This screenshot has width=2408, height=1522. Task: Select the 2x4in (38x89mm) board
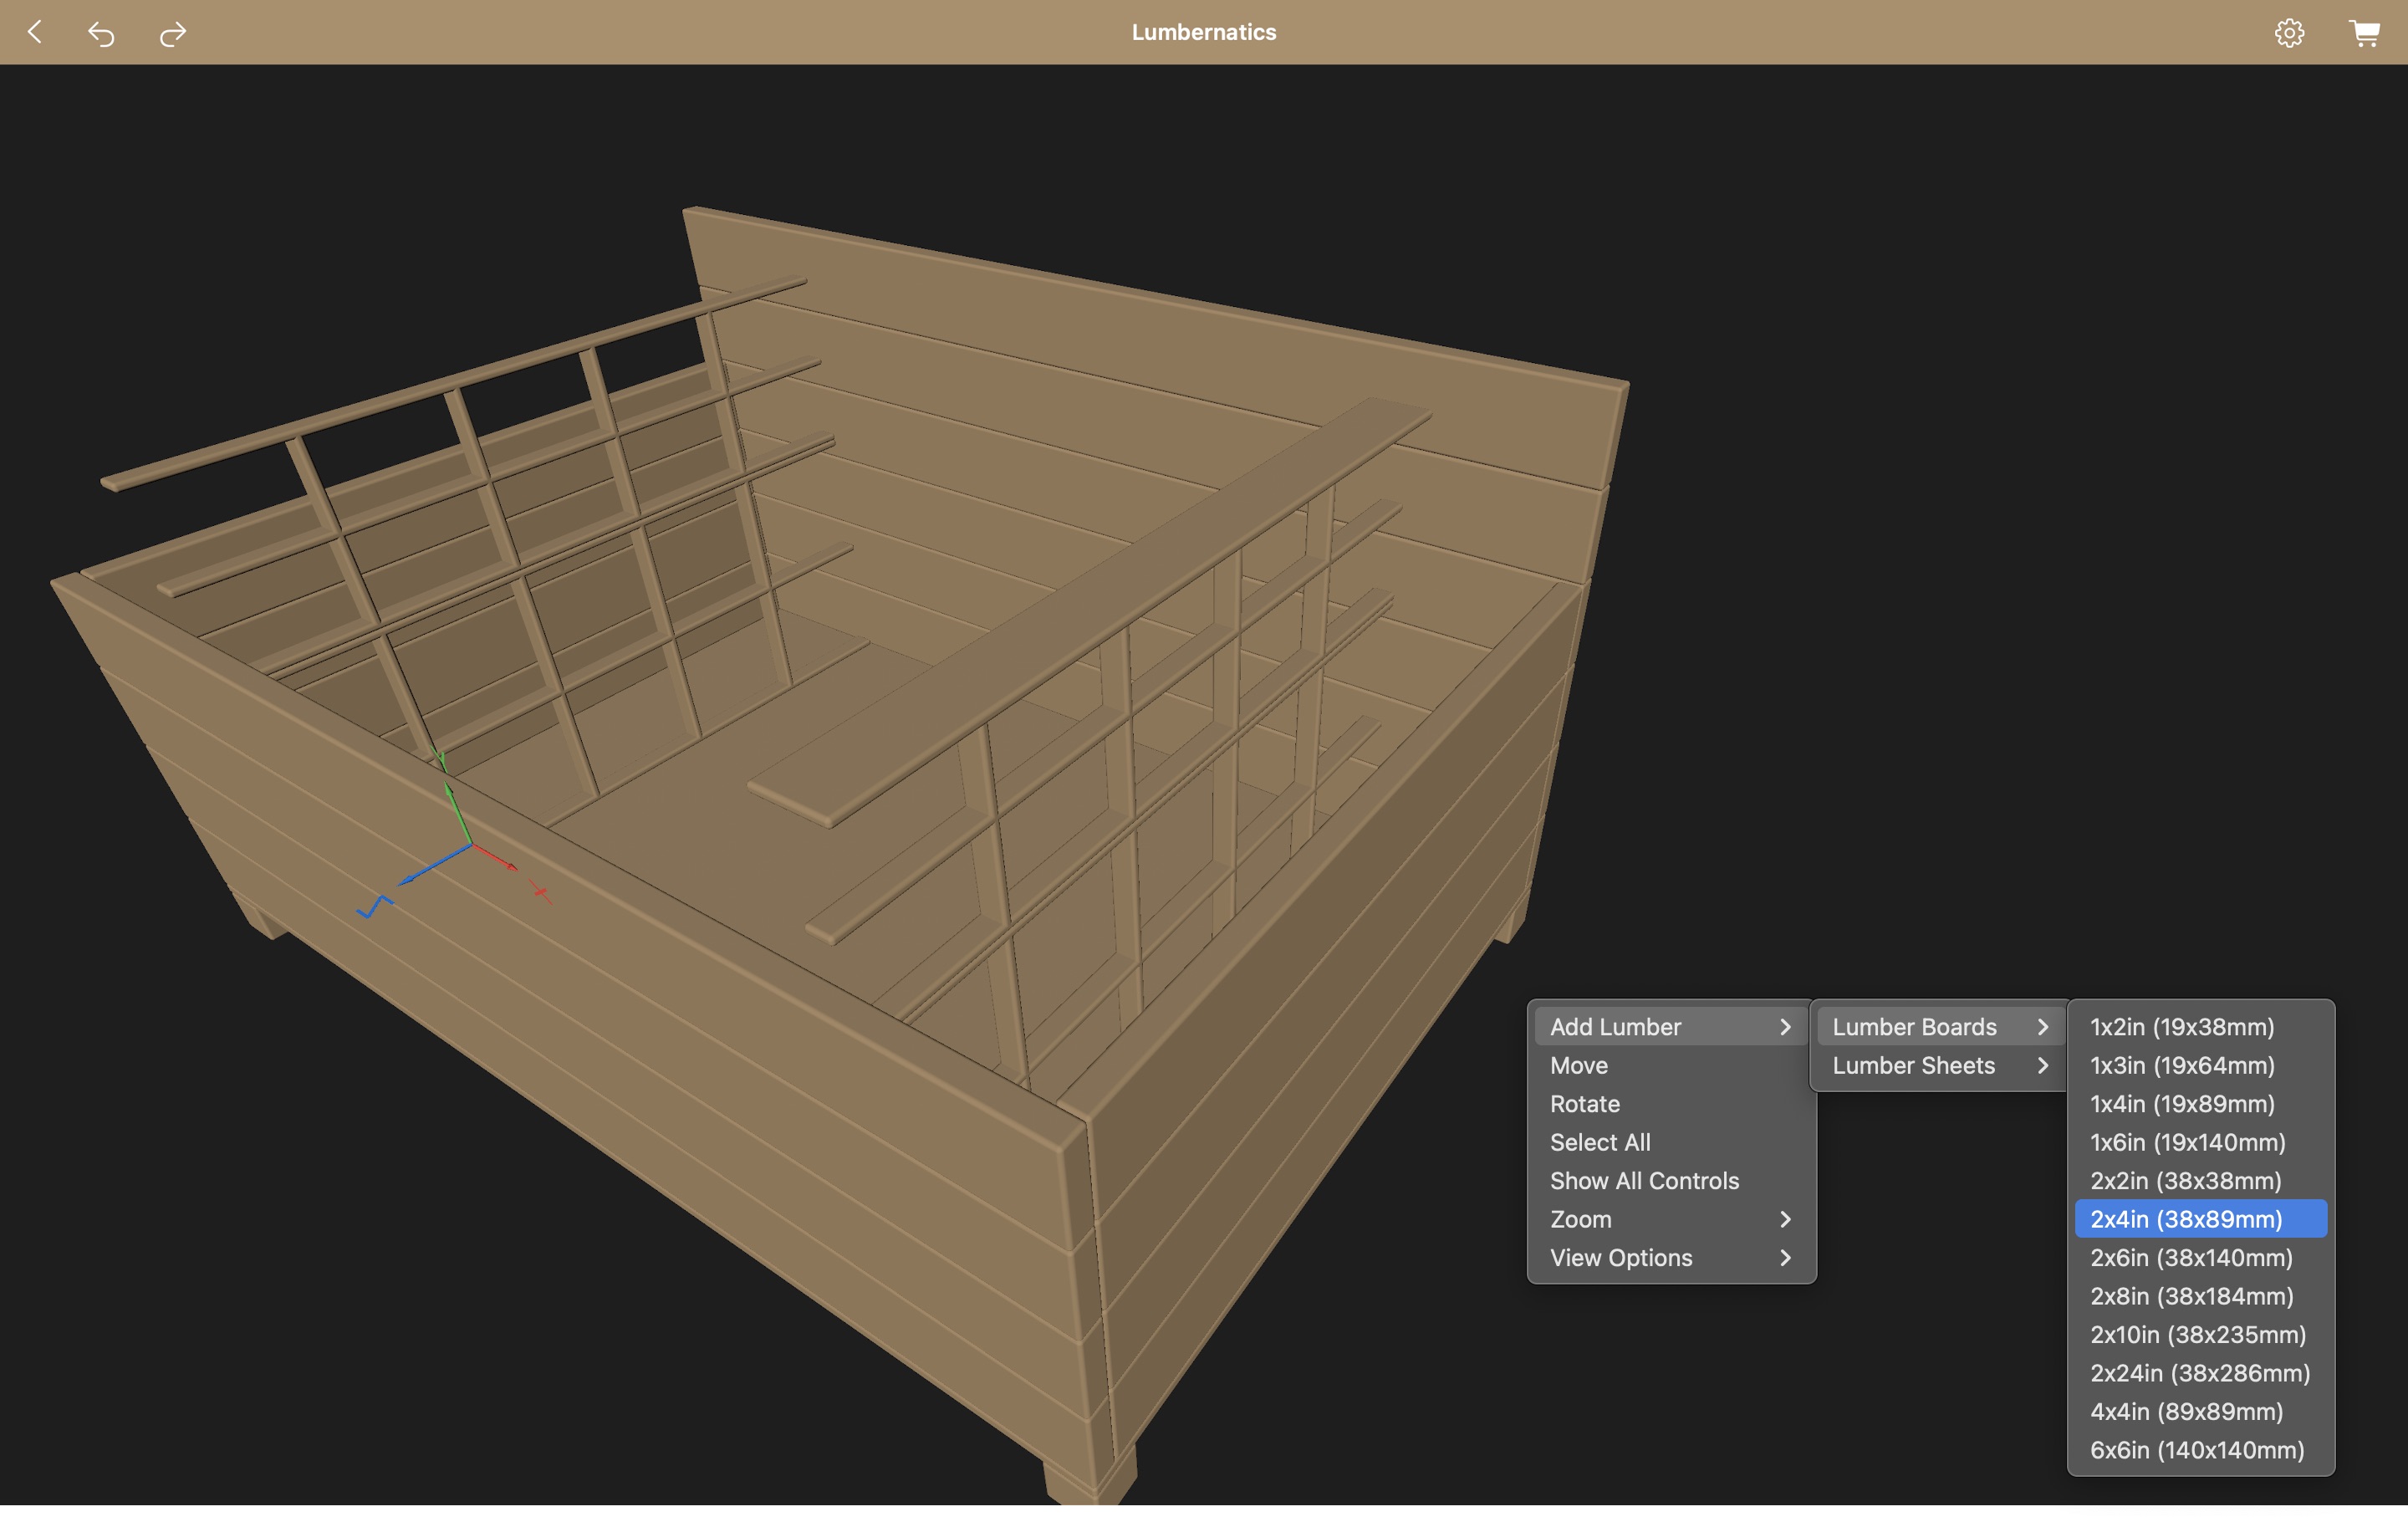coord(2186,1219)
